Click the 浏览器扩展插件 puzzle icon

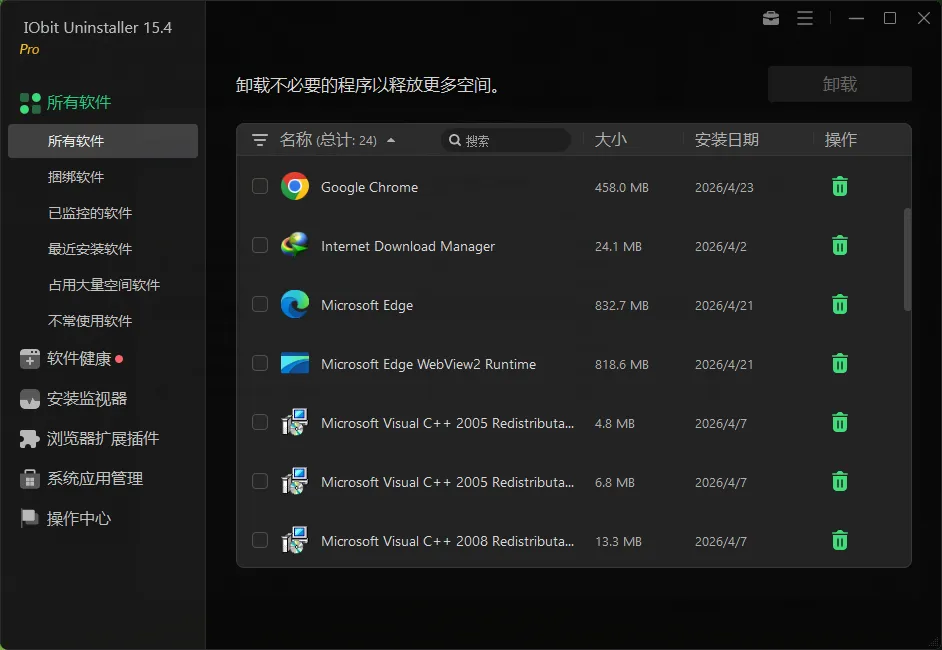pyautogui.click(x=29, y=439)
